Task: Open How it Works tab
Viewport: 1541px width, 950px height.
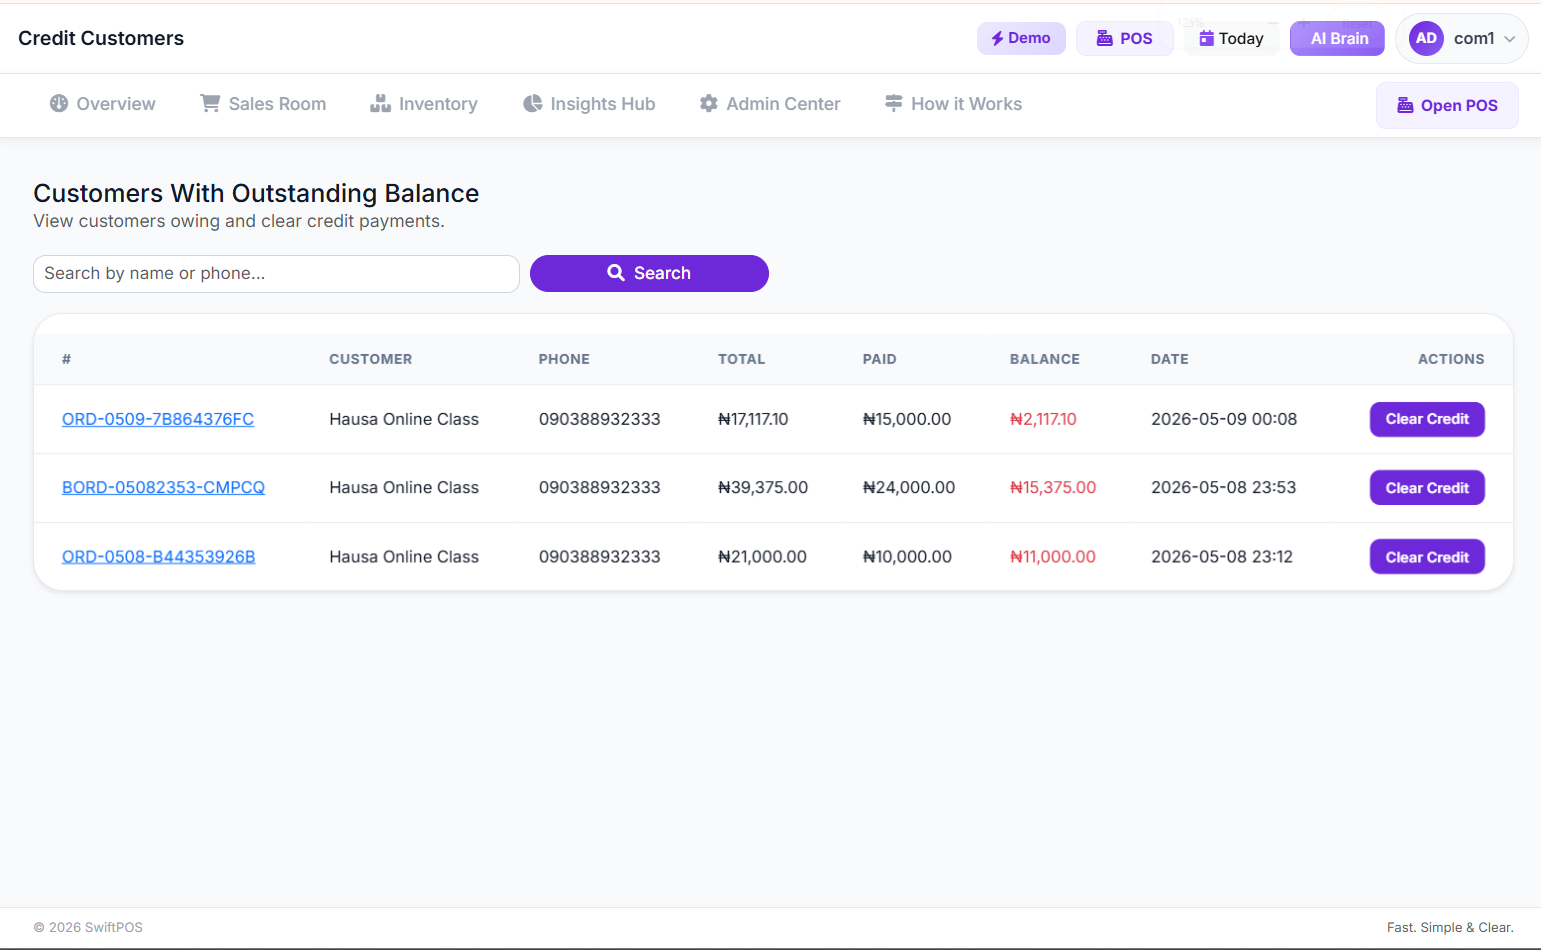Action: 954,104
